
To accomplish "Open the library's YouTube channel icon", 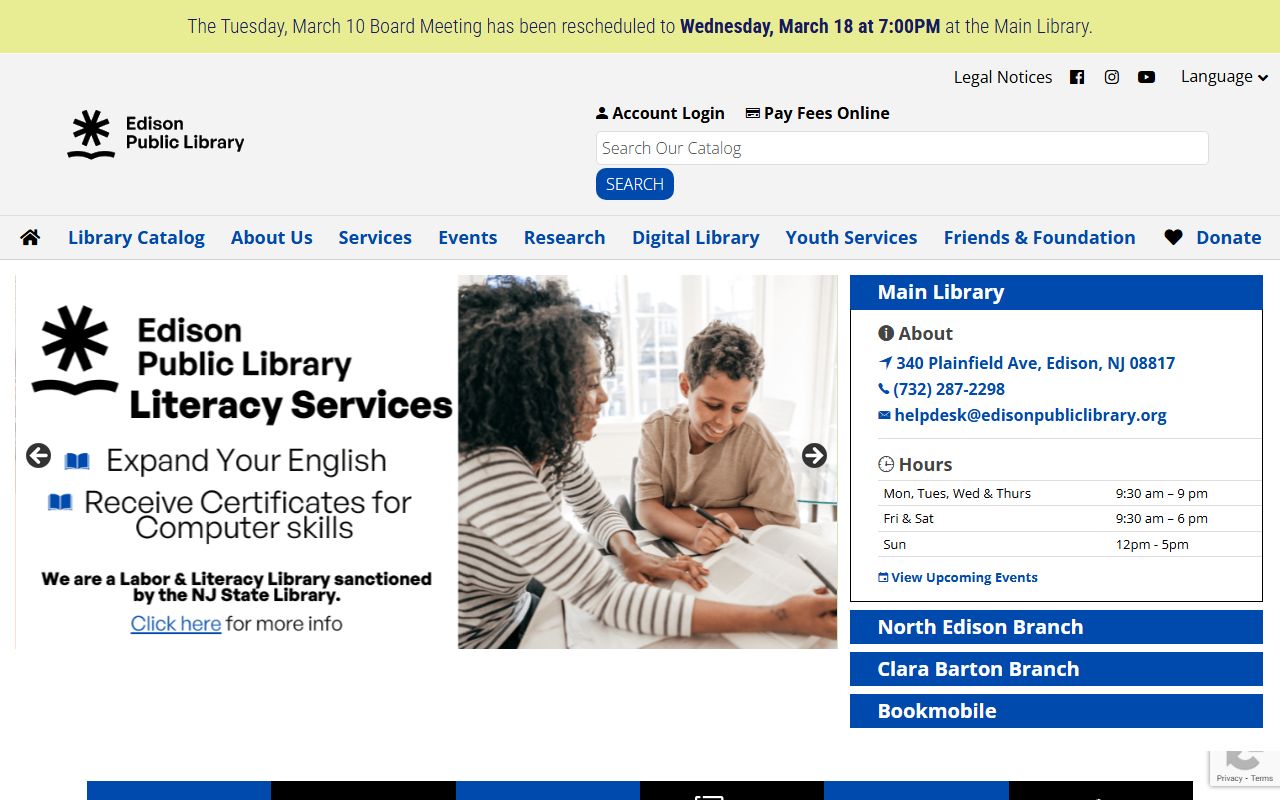I will (x=1147, y=77).
